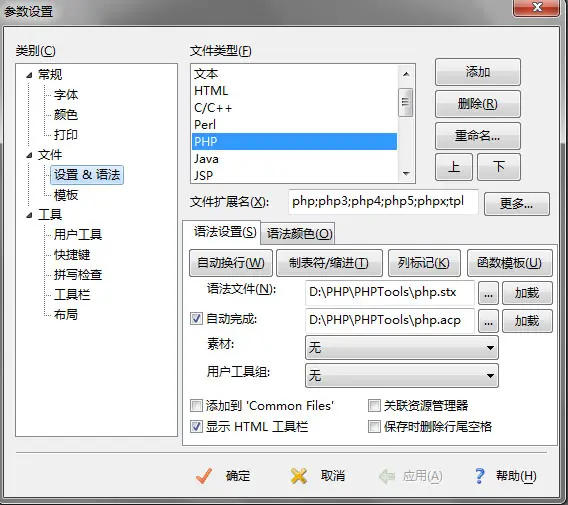Screen dimensions: 568x505
Task: Open 制表符/缩进(T) settings
Action: pos(329,263)
